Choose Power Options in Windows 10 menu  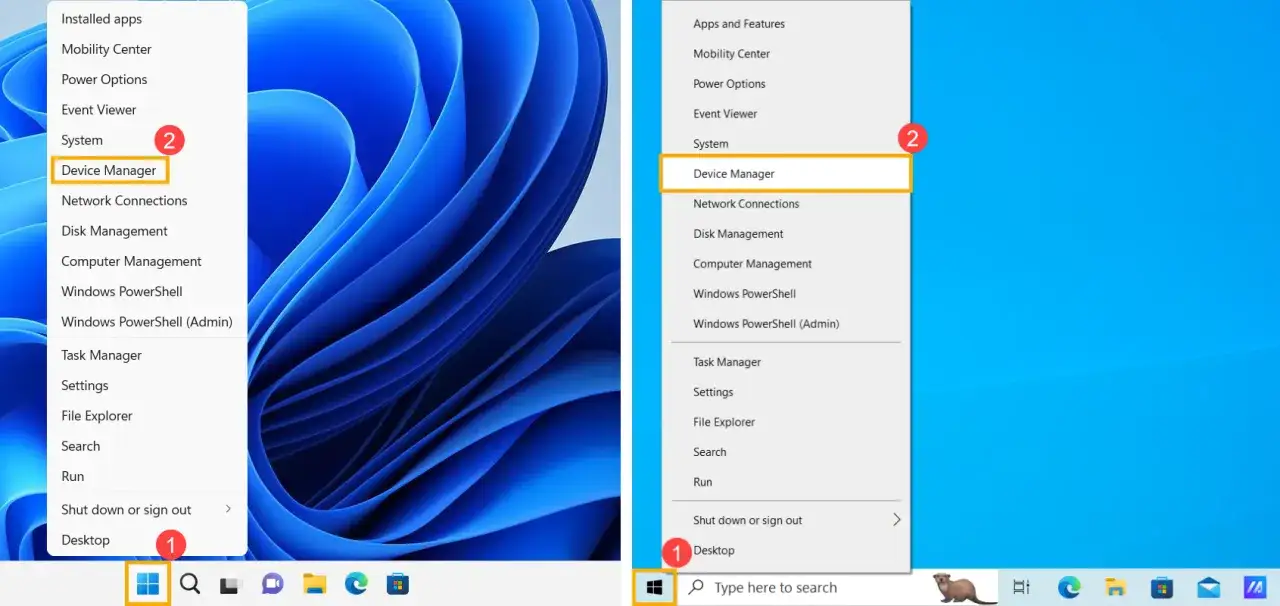pyautogui.click(x=786, y=84)
